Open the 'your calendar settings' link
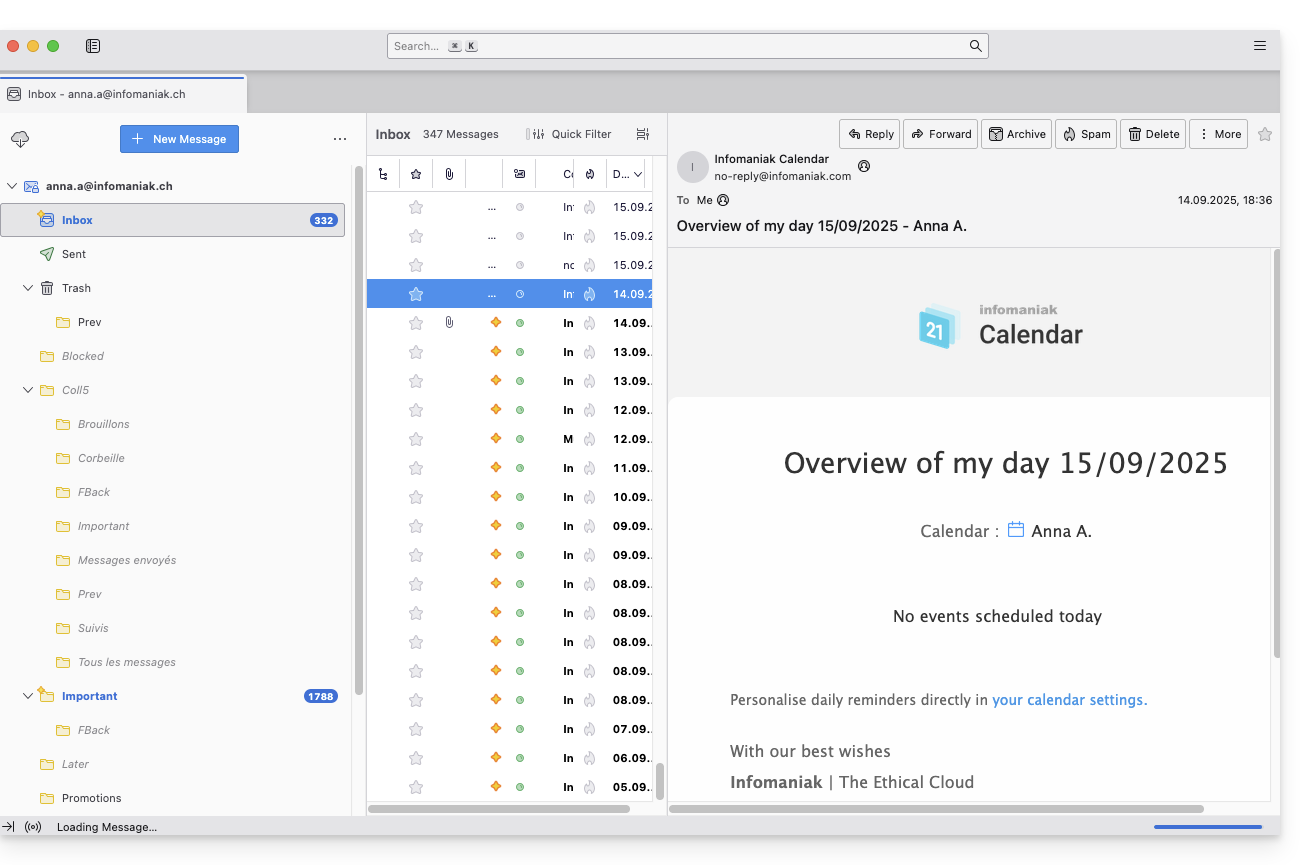Screen dimensions: 1310x865 [x=1069, y=700]
